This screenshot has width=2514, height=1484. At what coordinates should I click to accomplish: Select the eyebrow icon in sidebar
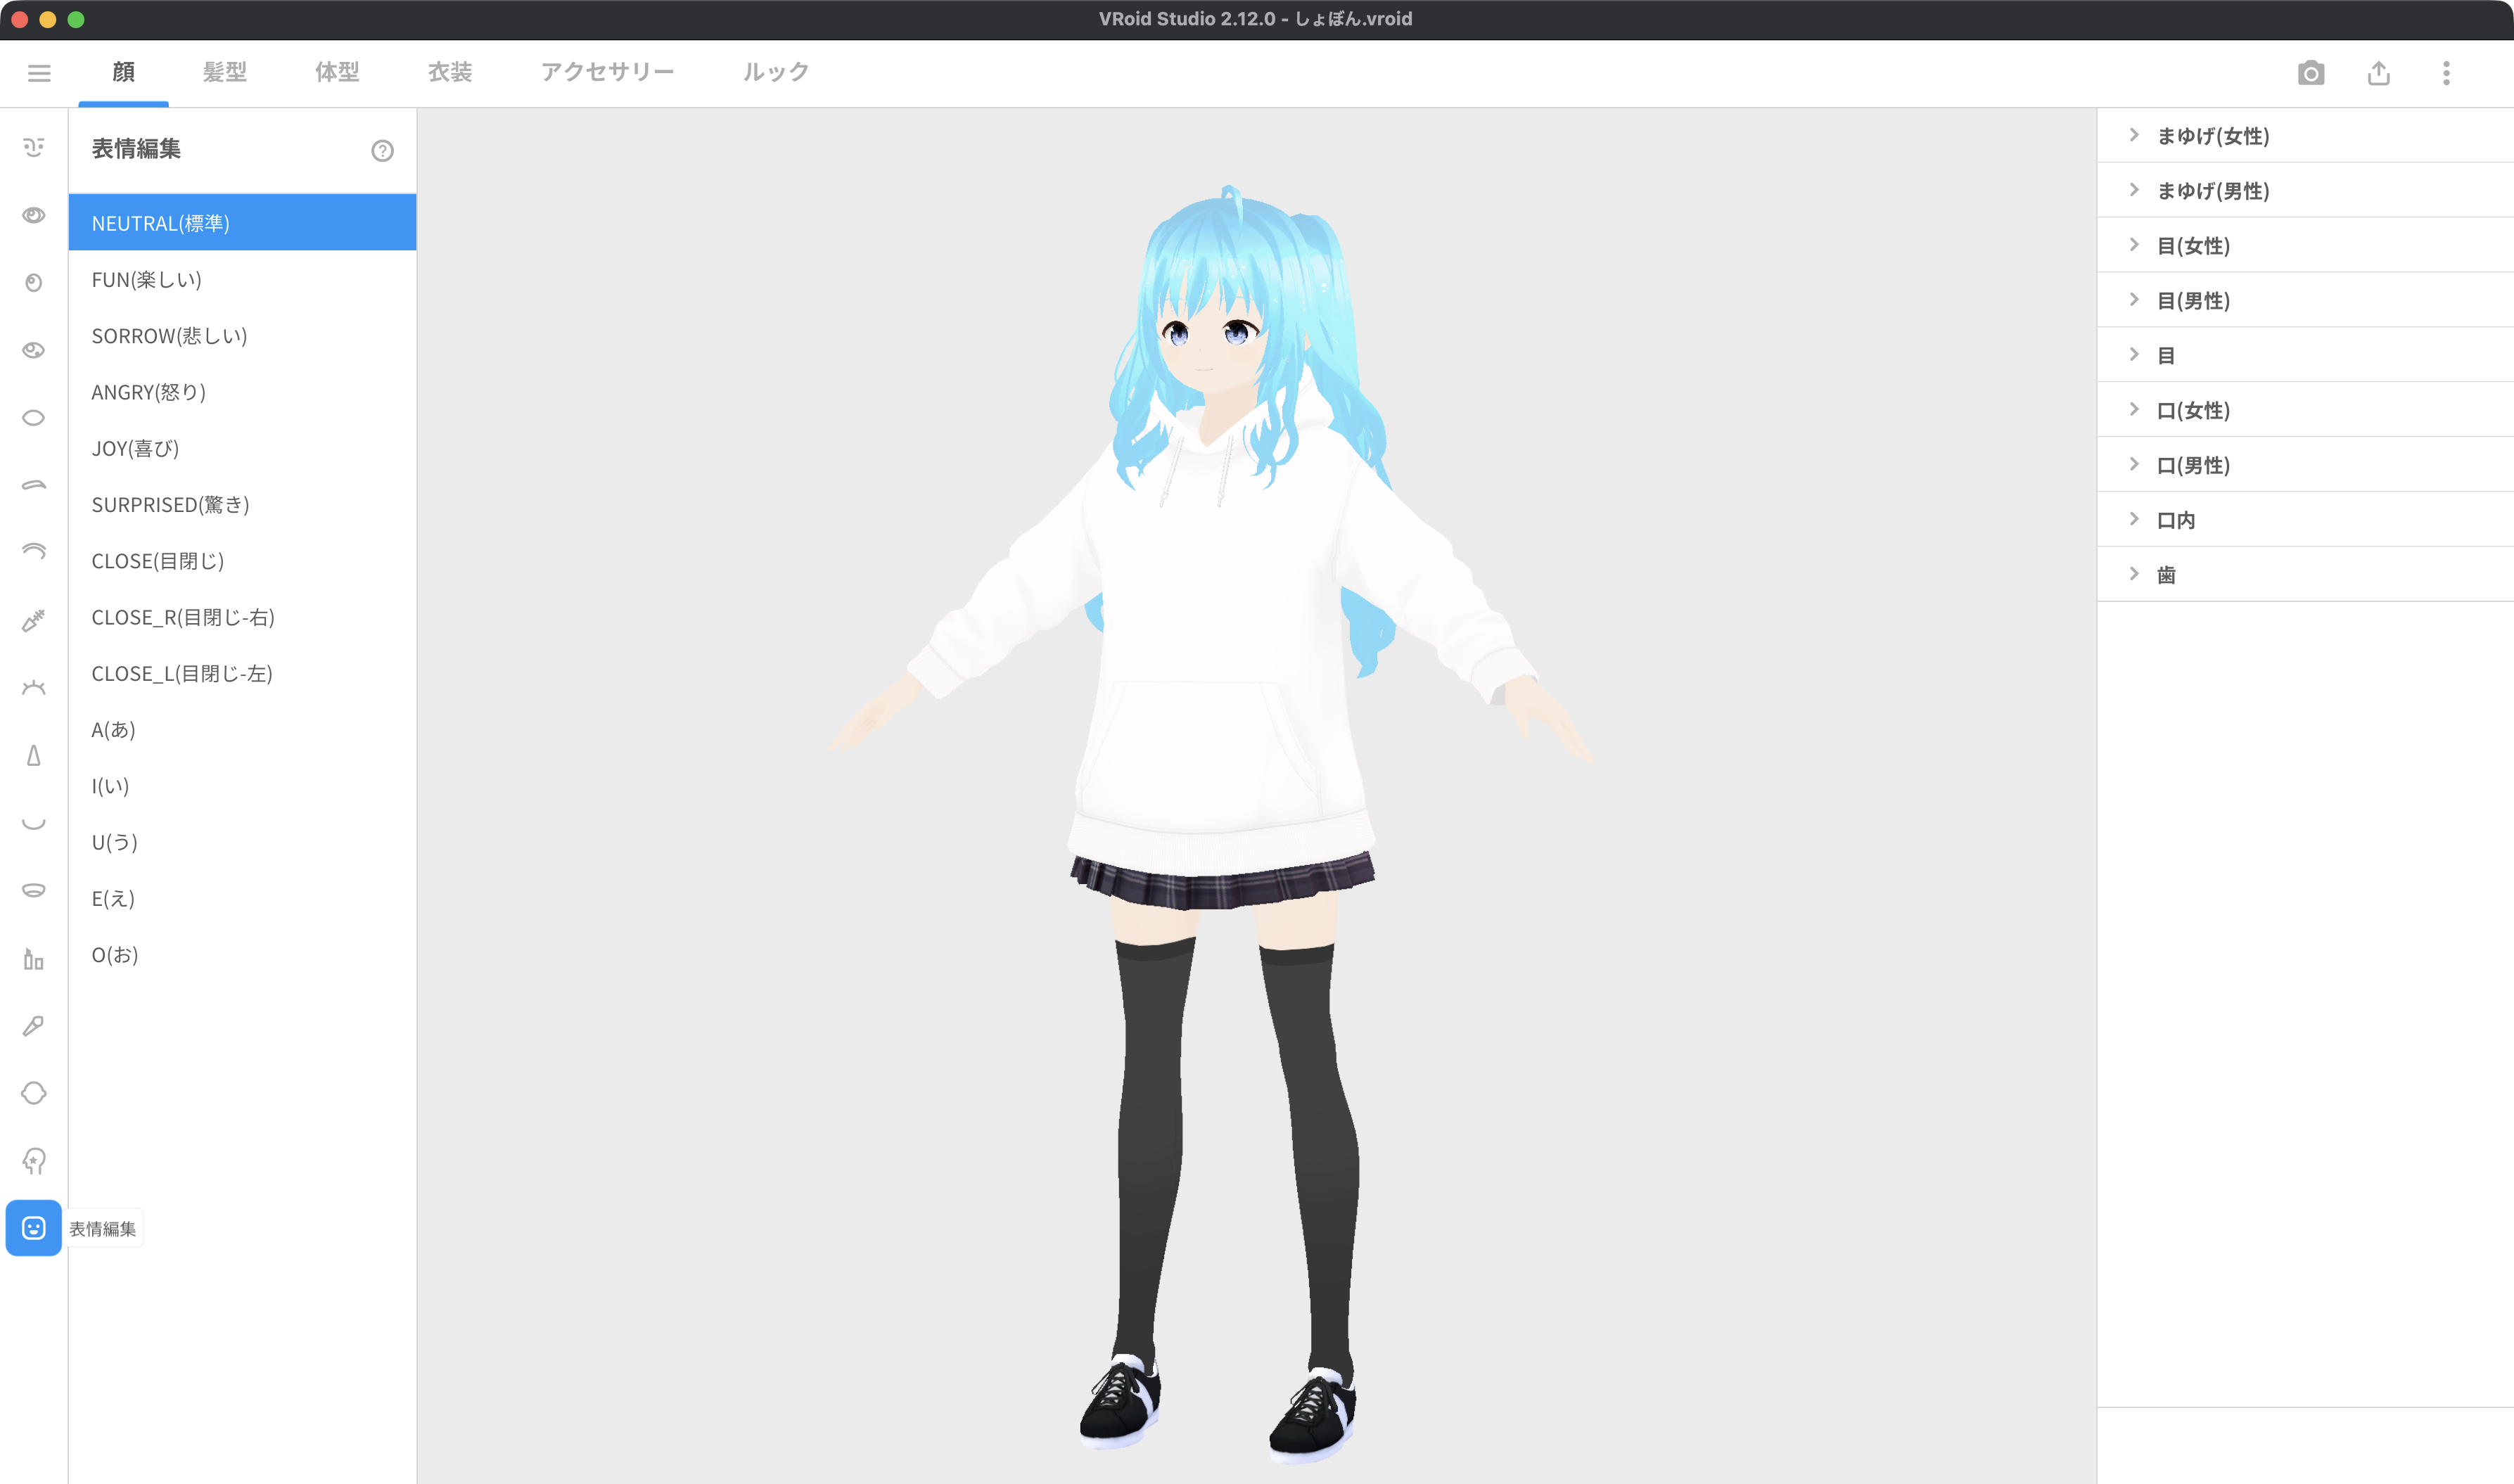pyautogui.click(x=34, y=485)
